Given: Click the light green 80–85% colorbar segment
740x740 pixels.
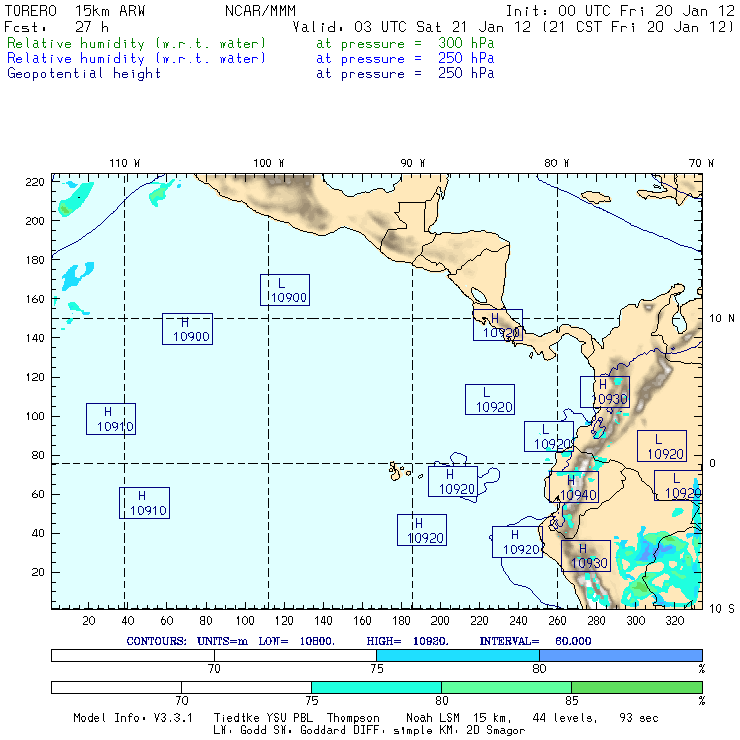Looking at the screenshot, I should pyautogui.click(x=506, y=688).
